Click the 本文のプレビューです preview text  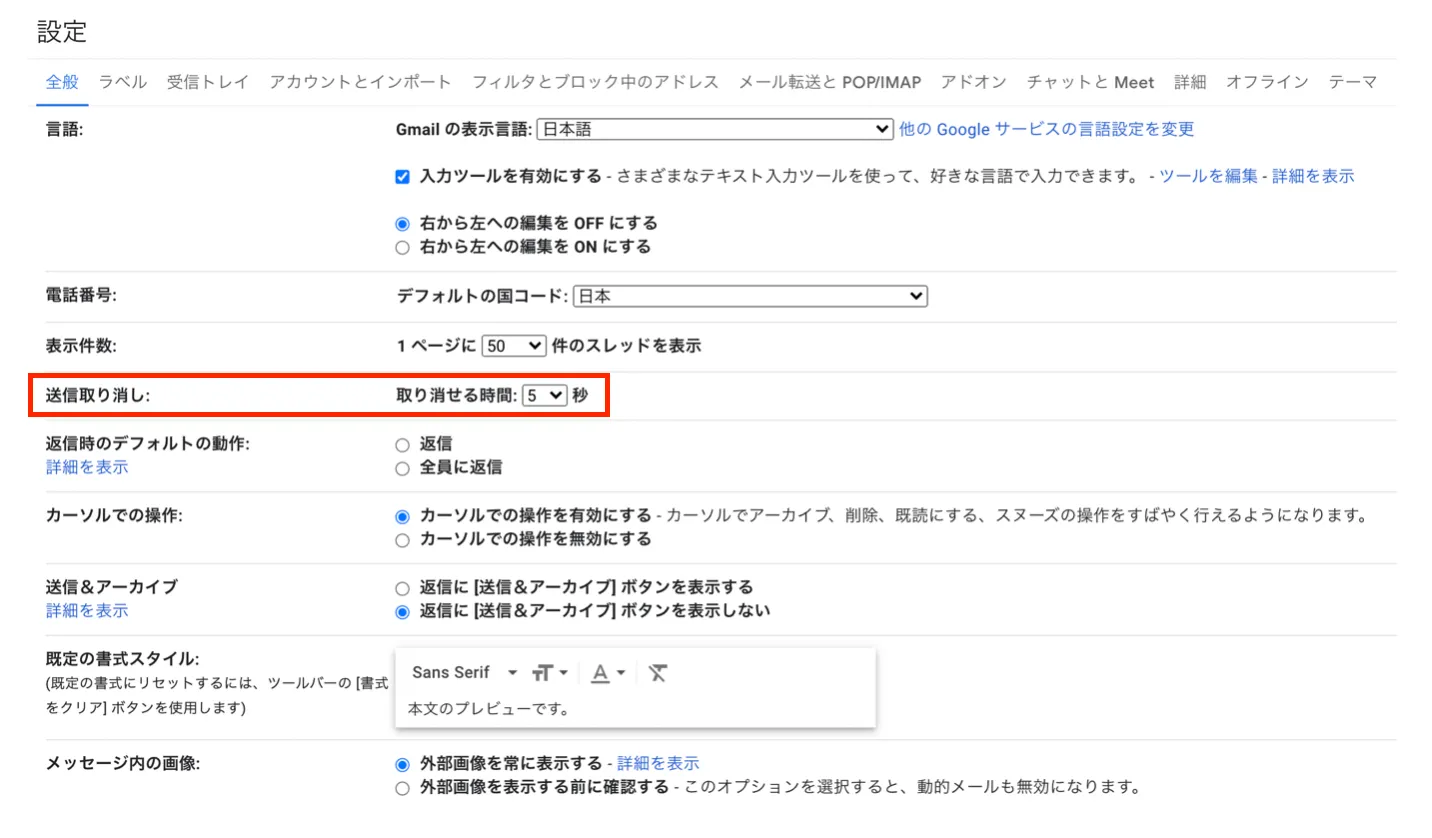pos(489,709)
